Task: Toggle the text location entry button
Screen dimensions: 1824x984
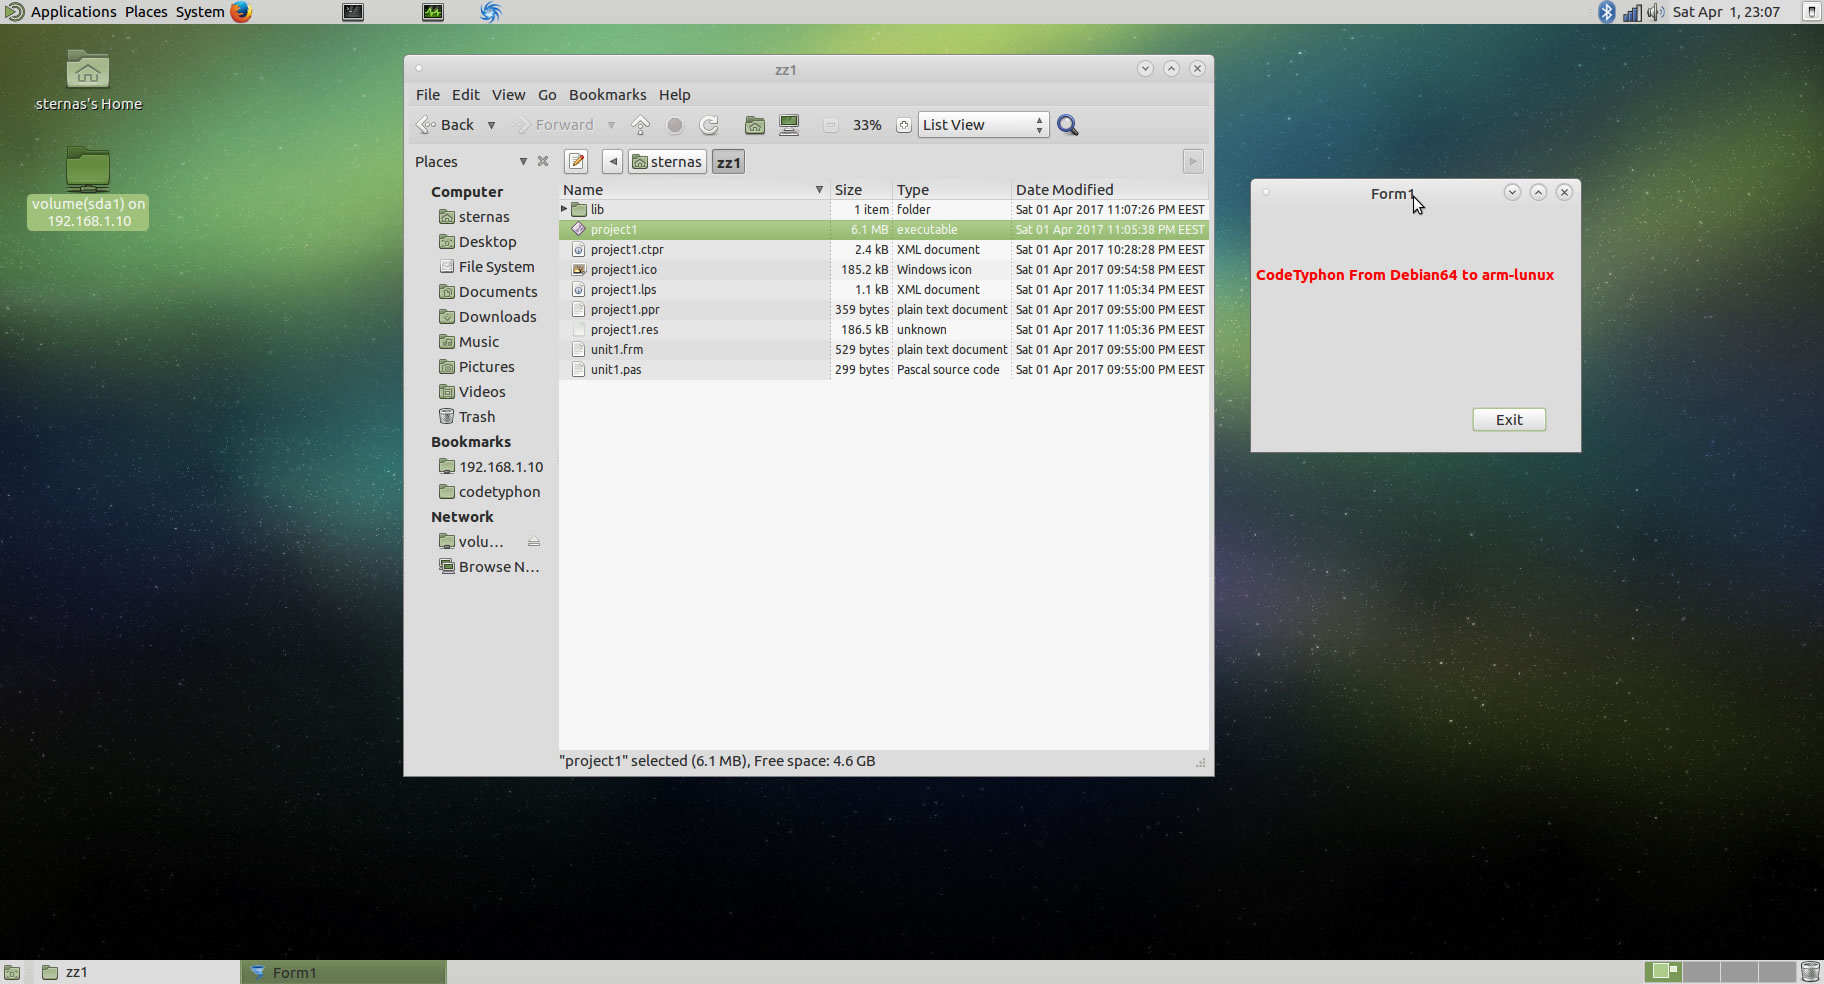Action: (576, 162)
